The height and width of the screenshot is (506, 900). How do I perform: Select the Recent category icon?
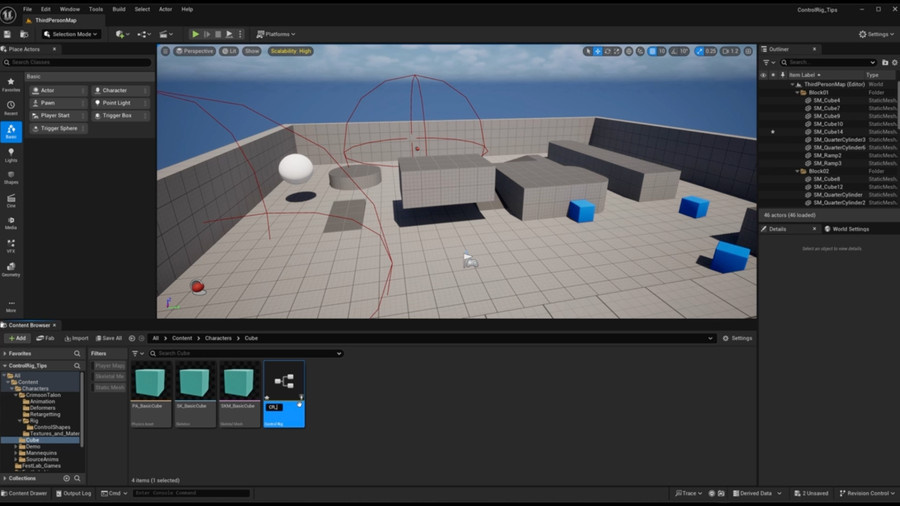coord(11,108)
